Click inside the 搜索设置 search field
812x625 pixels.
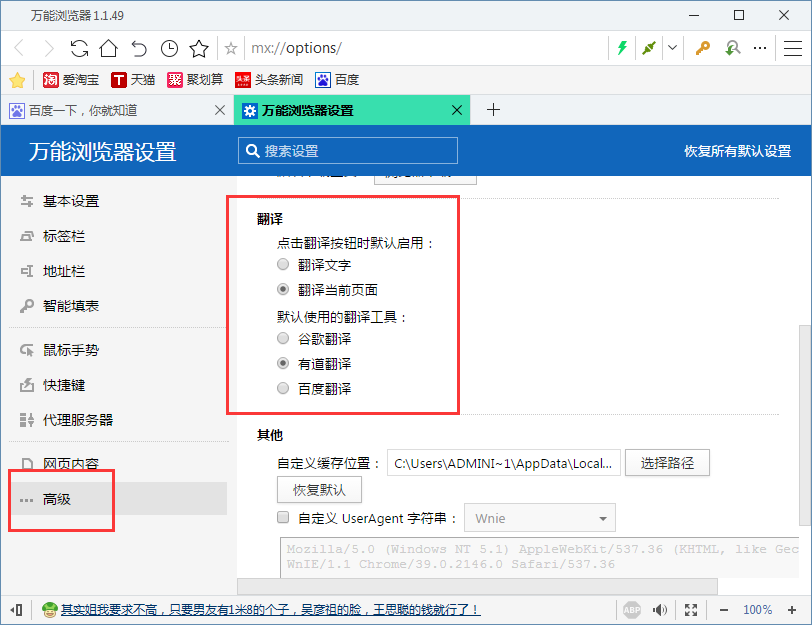[346, 151]
